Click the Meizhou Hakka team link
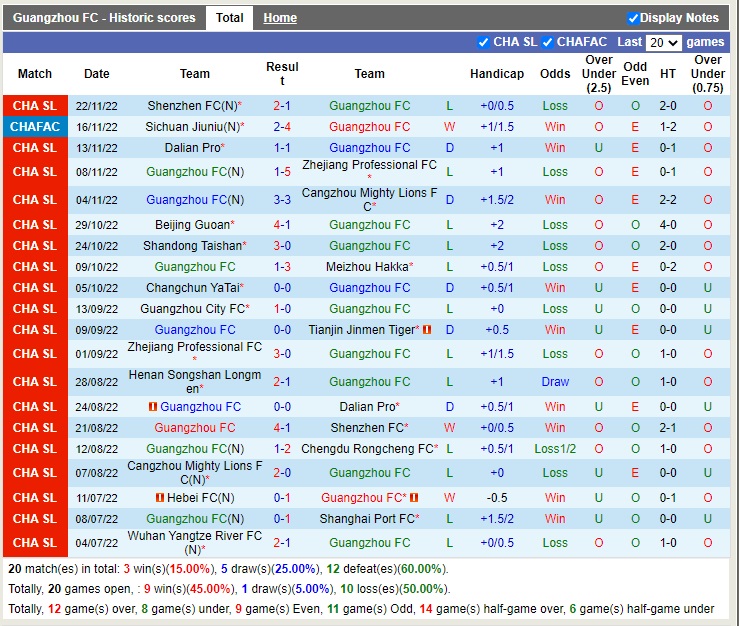 (367, 267)
